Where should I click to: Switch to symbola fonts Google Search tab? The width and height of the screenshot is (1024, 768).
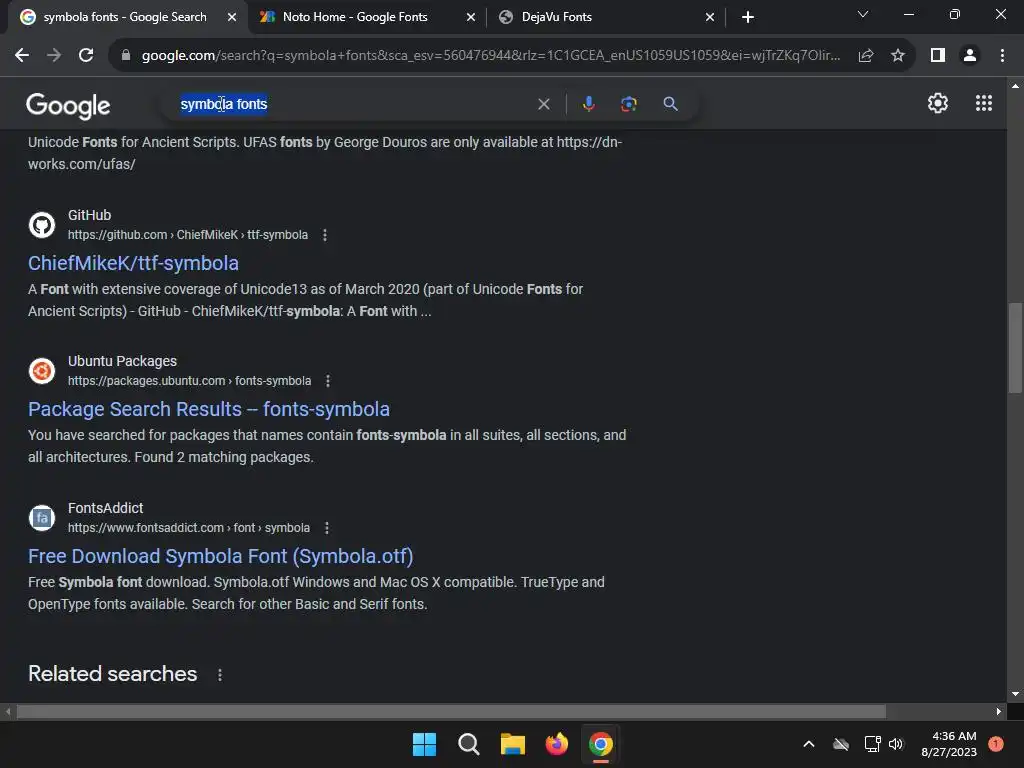pos(124,17)
